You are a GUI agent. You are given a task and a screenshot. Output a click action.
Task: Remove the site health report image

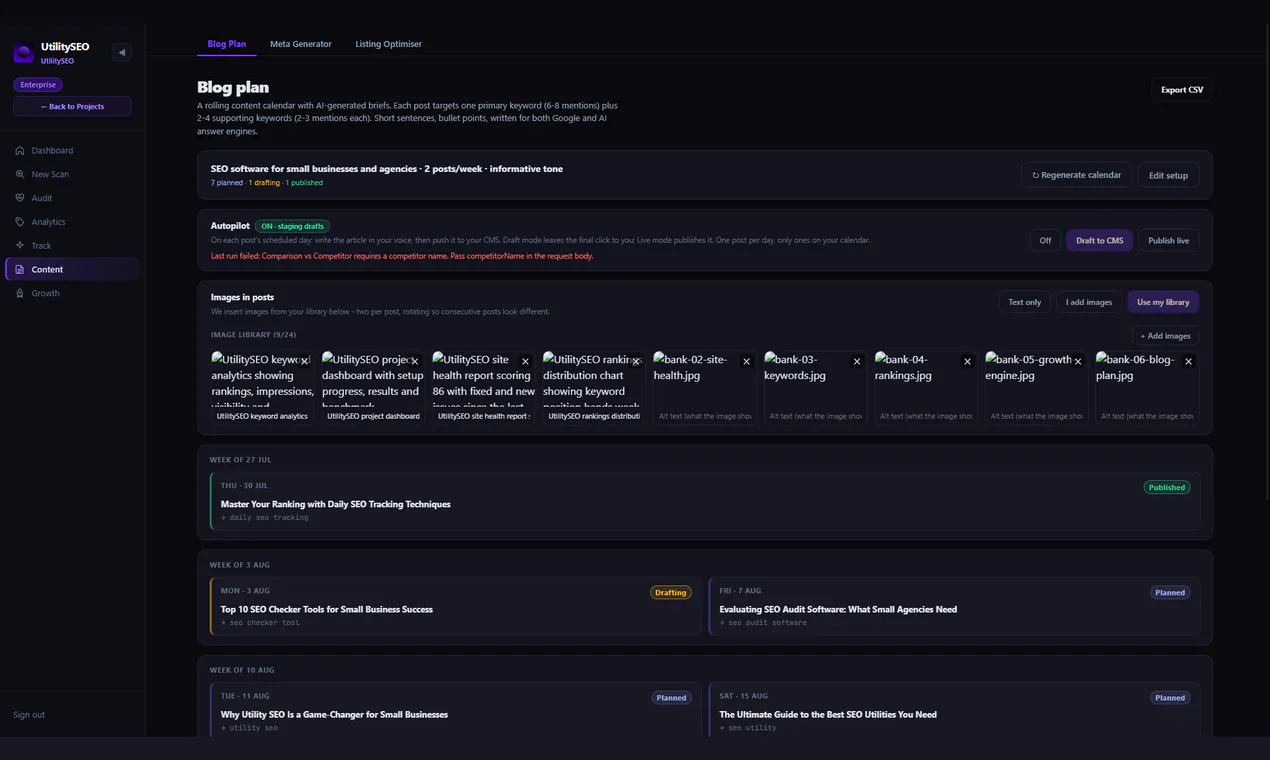click(525, 361)
